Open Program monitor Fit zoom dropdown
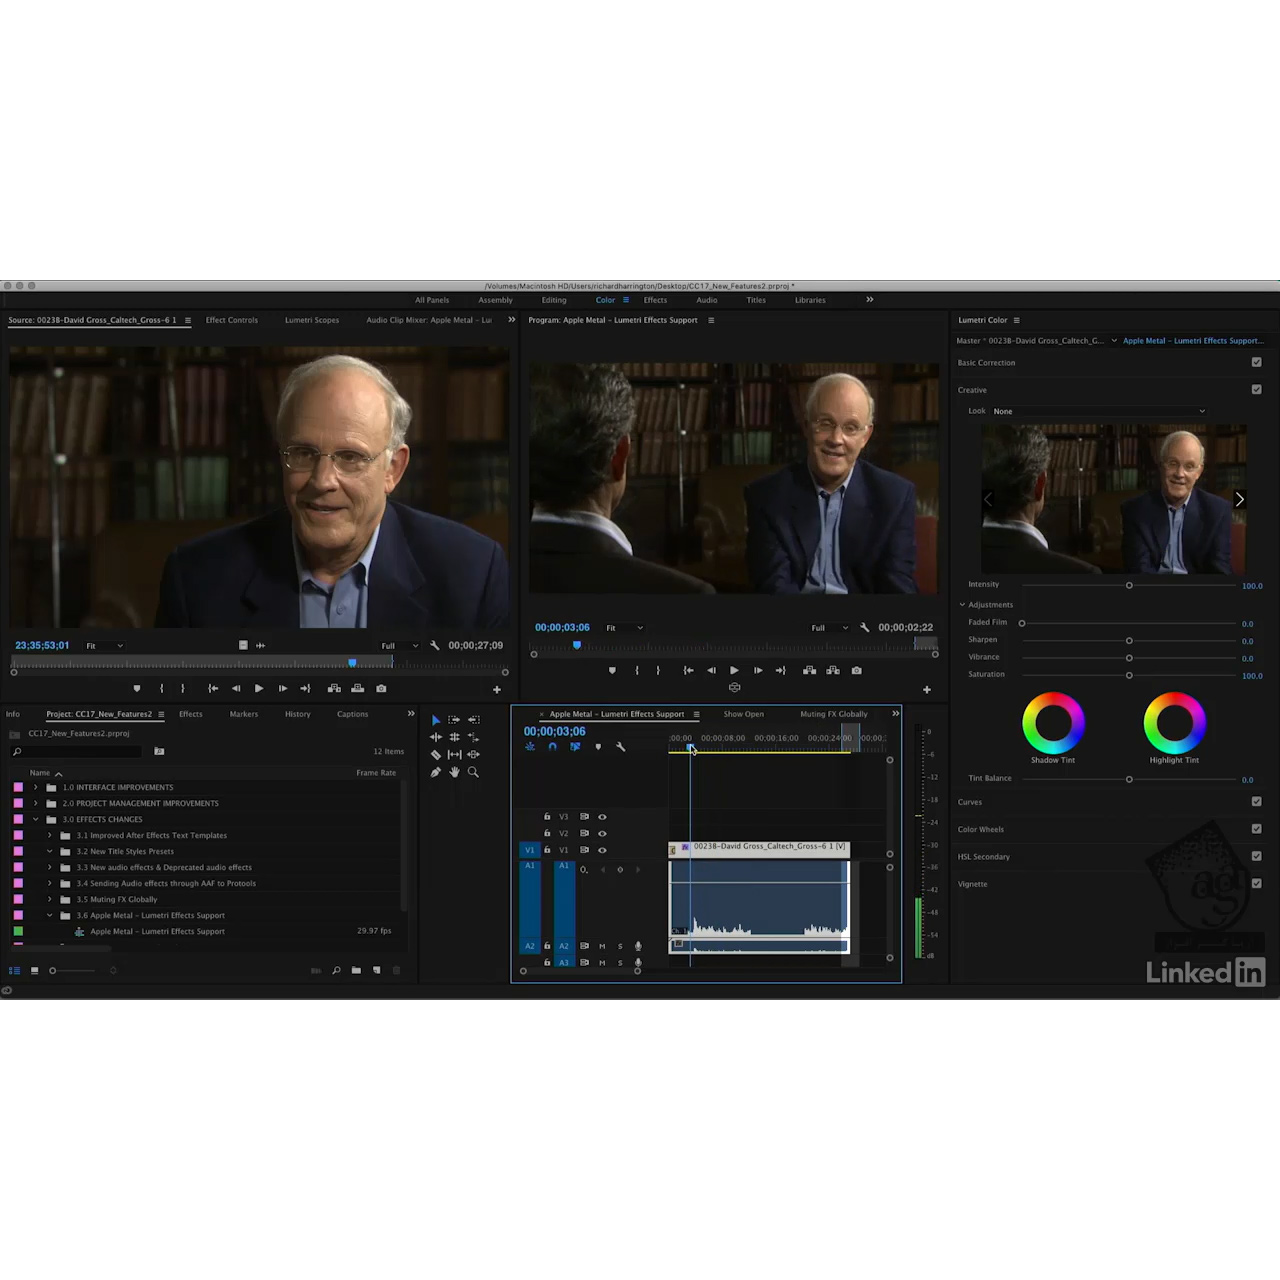The image size is (1280, 1280). coord(625,628)
